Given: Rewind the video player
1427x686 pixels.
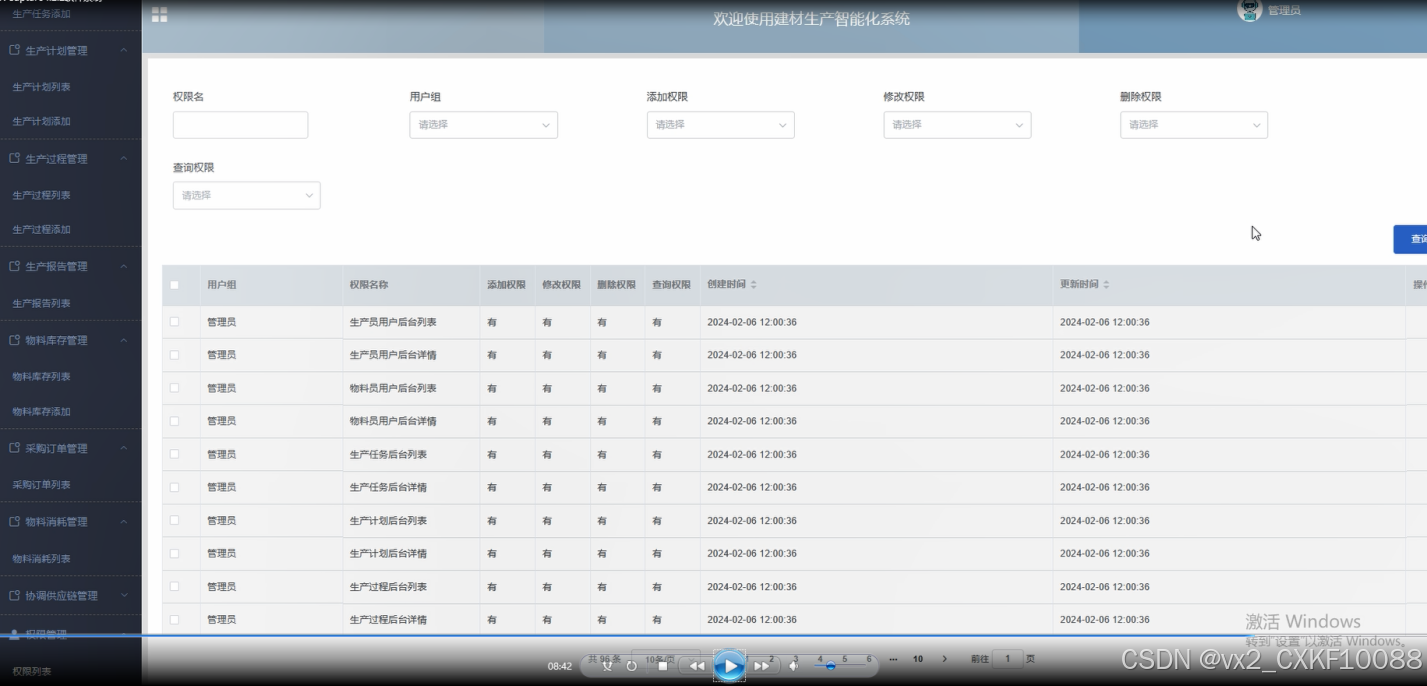Looking at the screenshot, I should coord(697,666).
